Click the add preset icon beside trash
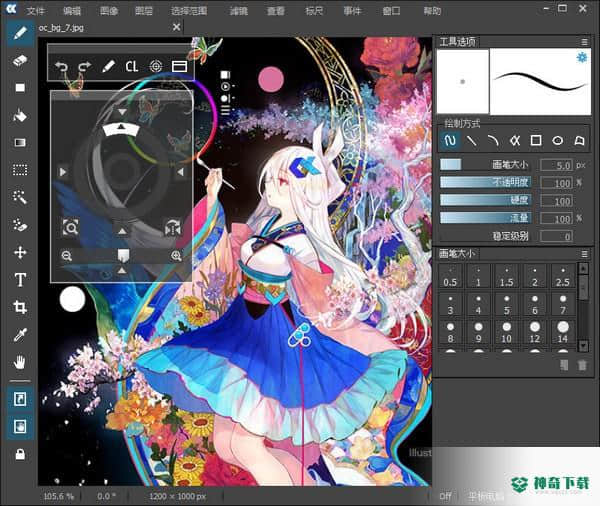This screenshot has height=506, width=600. coord(564,365)
